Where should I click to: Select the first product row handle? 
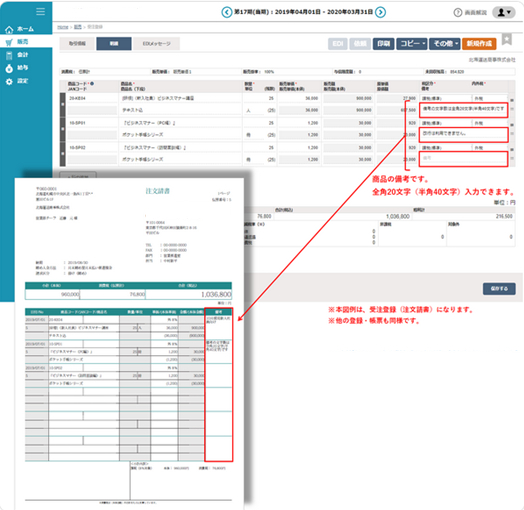tap(62, 104)
